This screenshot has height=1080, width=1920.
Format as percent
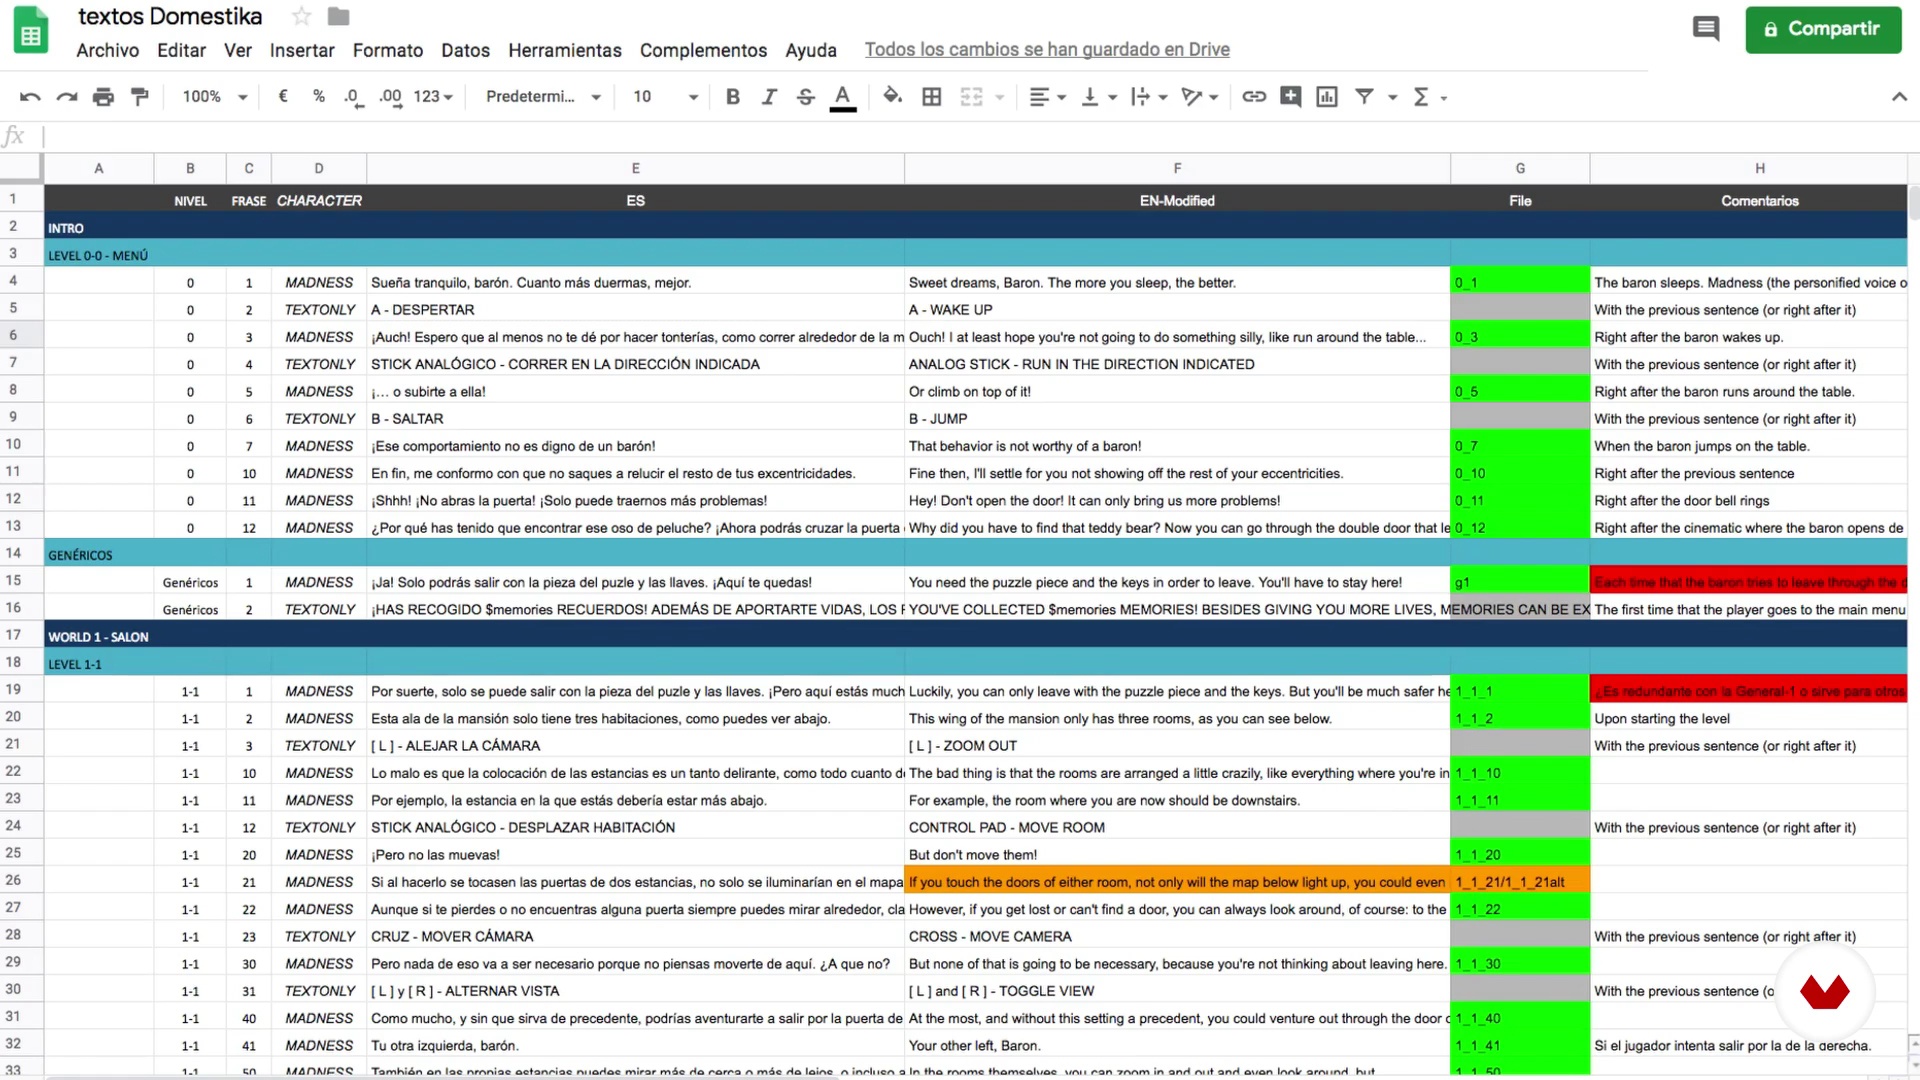pyautogui.click(x=319, y=96)
